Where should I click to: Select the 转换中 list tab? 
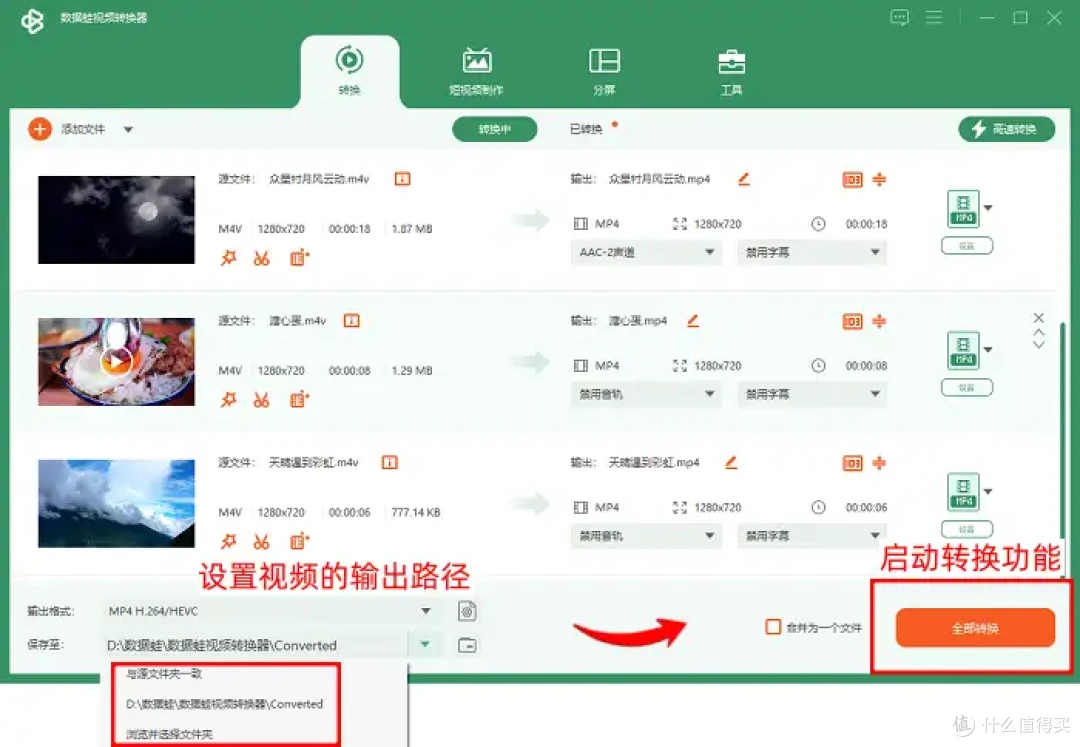tap(495, 129)
